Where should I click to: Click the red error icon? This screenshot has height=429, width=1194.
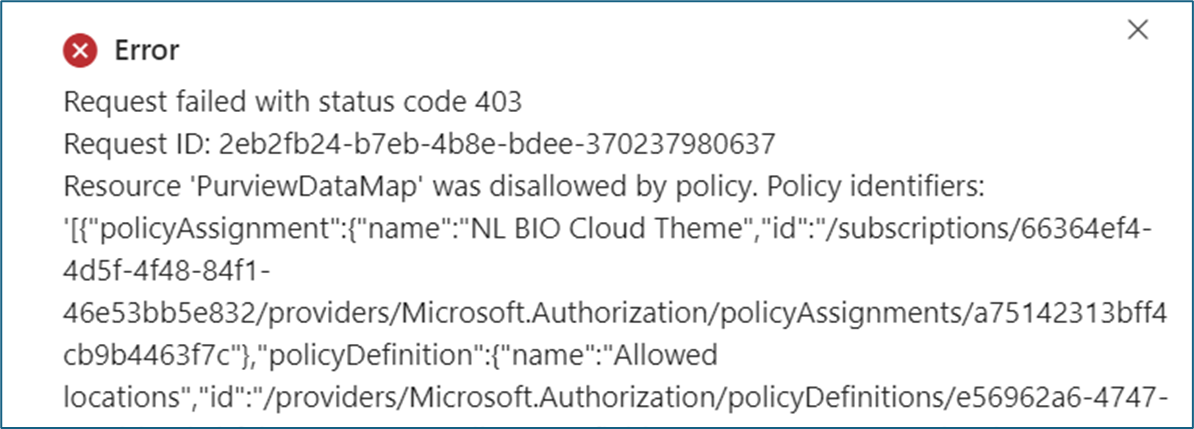pyautogui.click(x=80, y=48)
